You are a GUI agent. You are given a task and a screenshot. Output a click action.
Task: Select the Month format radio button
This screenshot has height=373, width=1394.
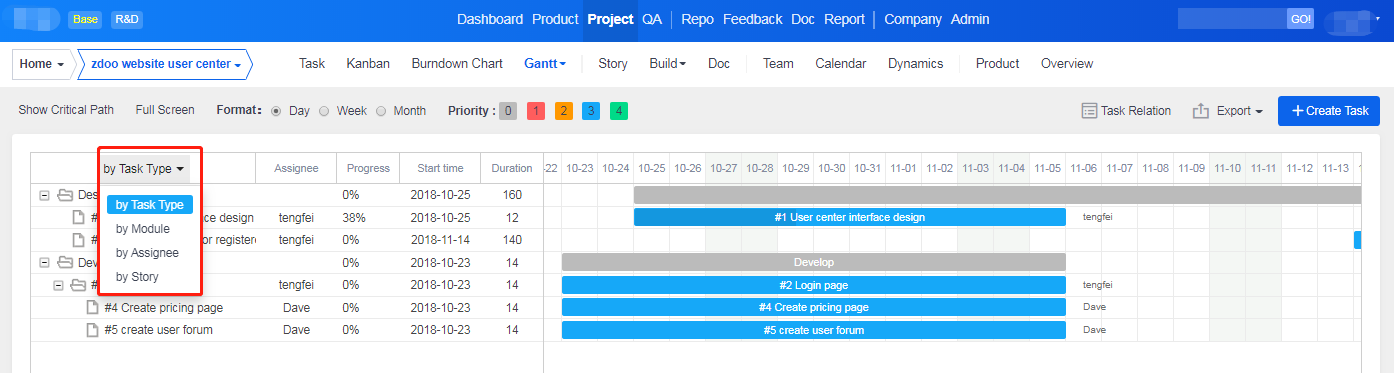tap(381, 111)
